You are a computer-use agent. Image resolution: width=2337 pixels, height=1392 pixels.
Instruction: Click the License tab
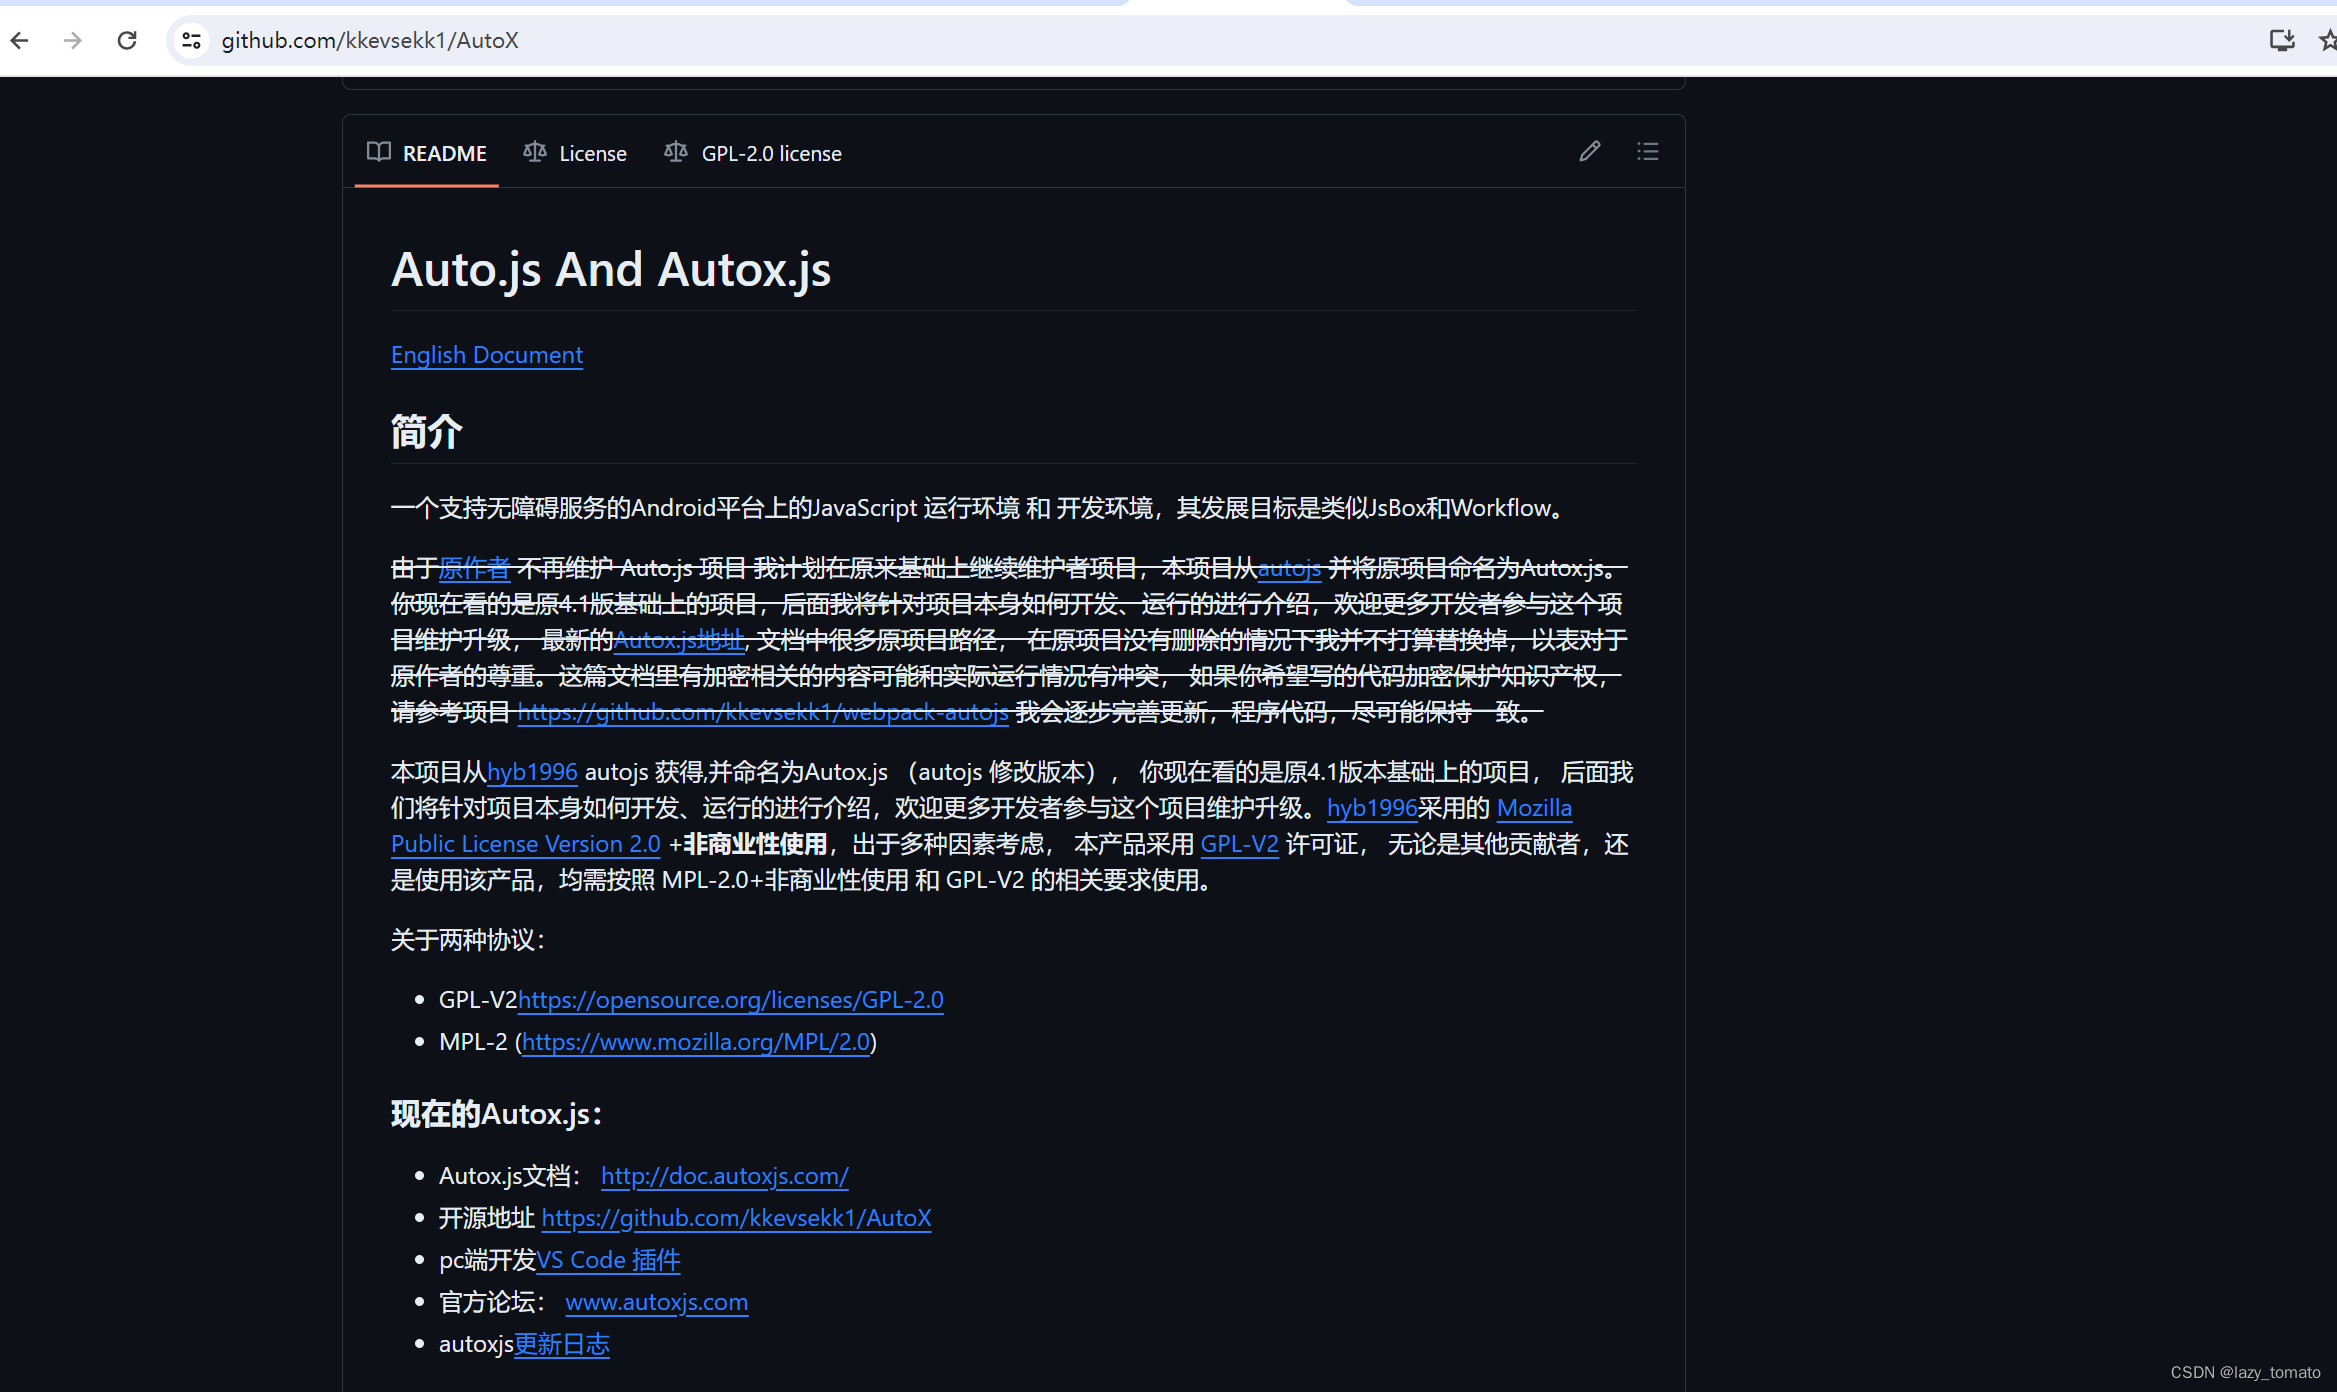pos(576,151)
